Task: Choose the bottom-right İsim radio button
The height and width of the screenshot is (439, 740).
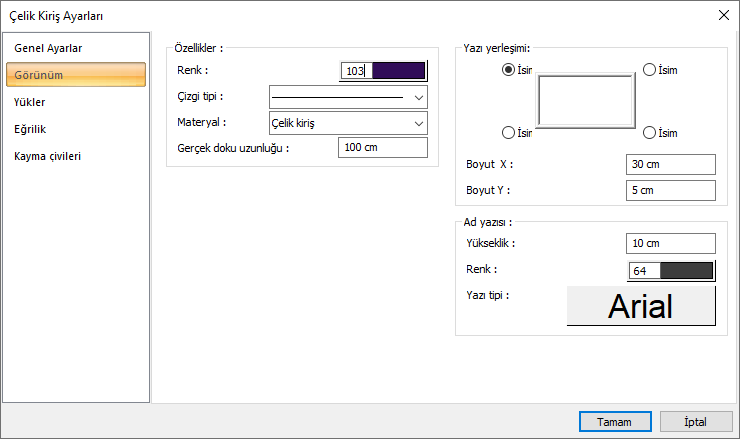Action: (649, 133)
